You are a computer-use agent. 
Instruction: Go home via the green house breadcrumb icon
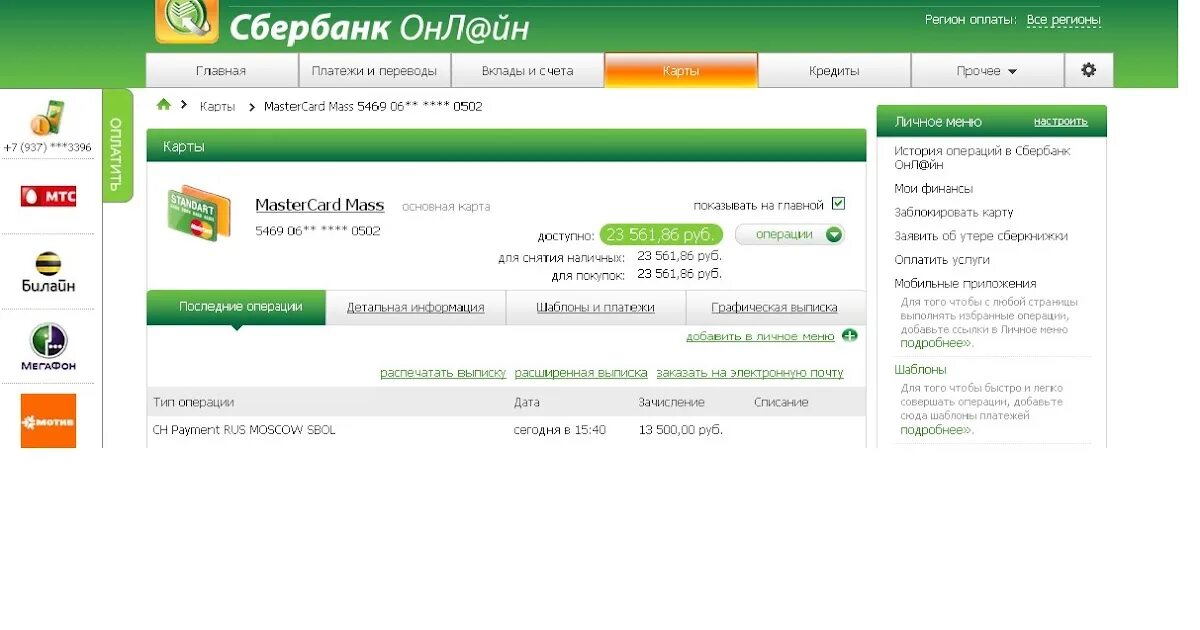(164, 104)
